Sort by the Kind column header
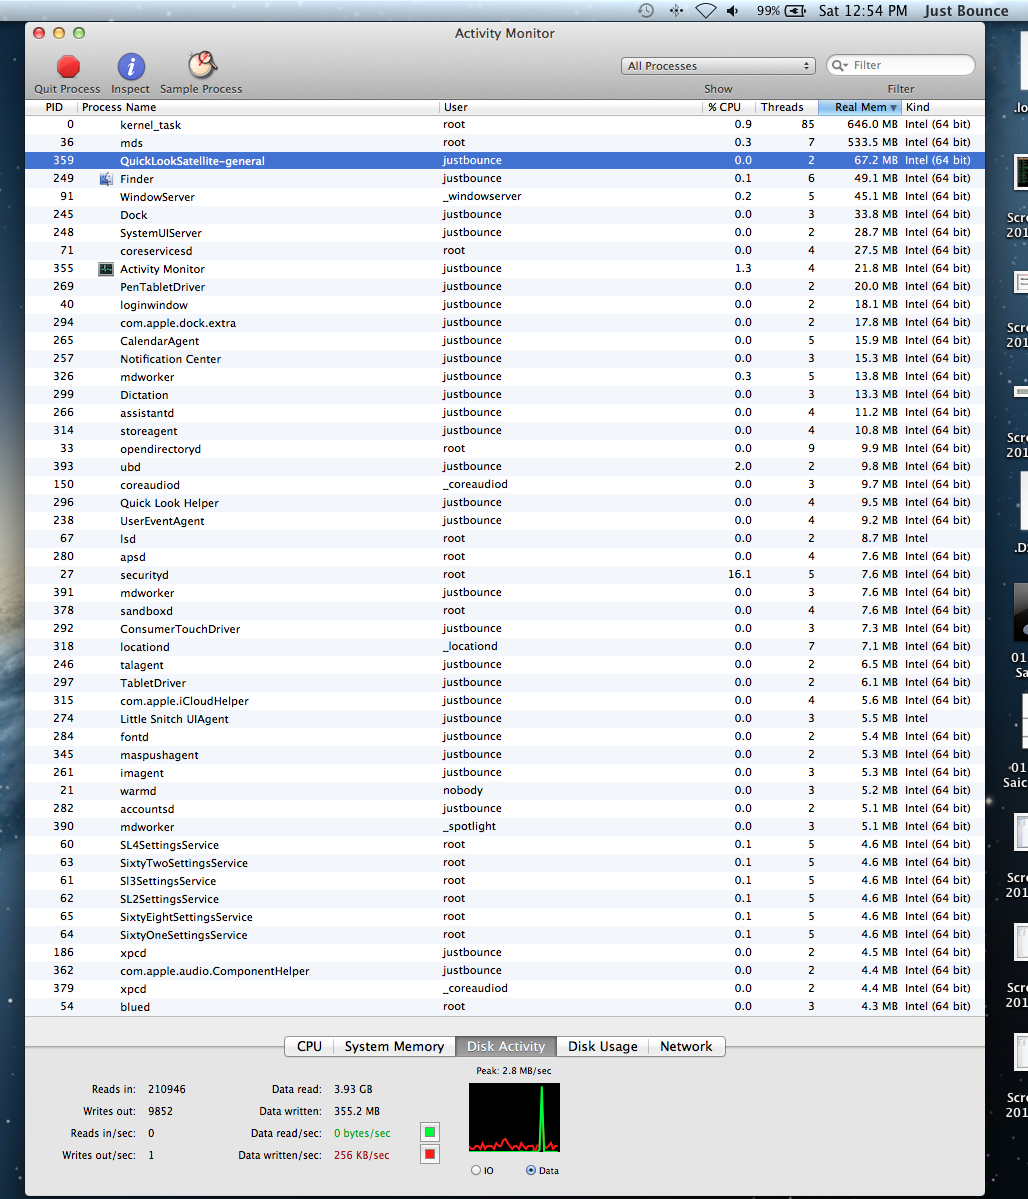The width and height of the screenshot is (1028, 1199). tap(942, 107)
